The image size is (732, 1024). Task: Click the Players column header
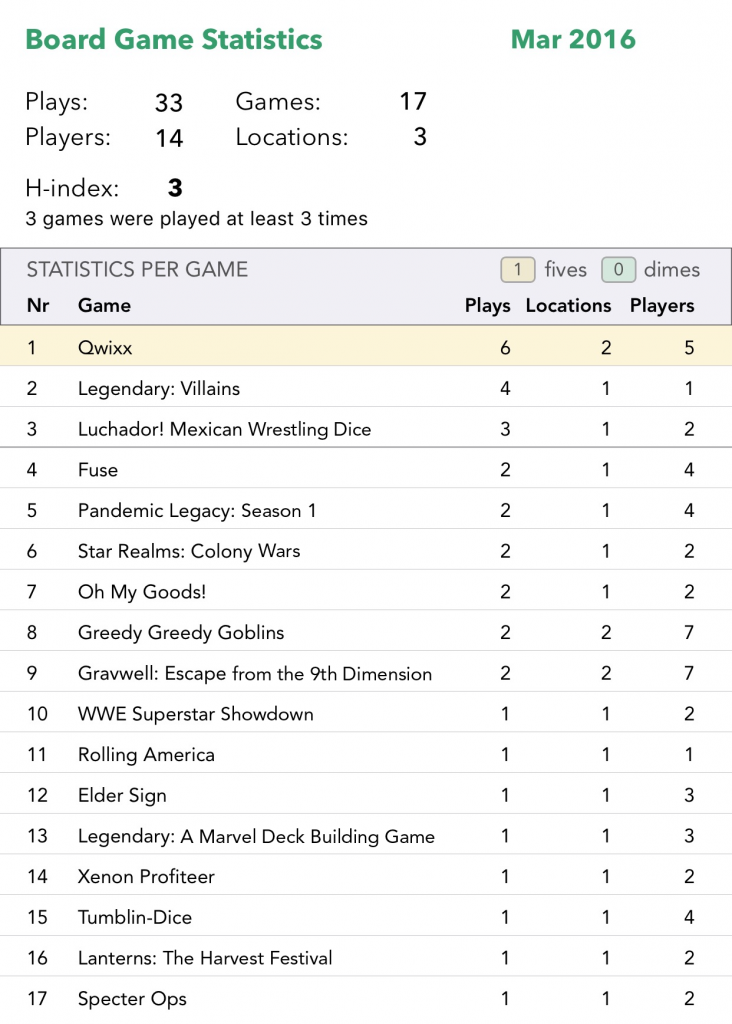click(662, 306)
